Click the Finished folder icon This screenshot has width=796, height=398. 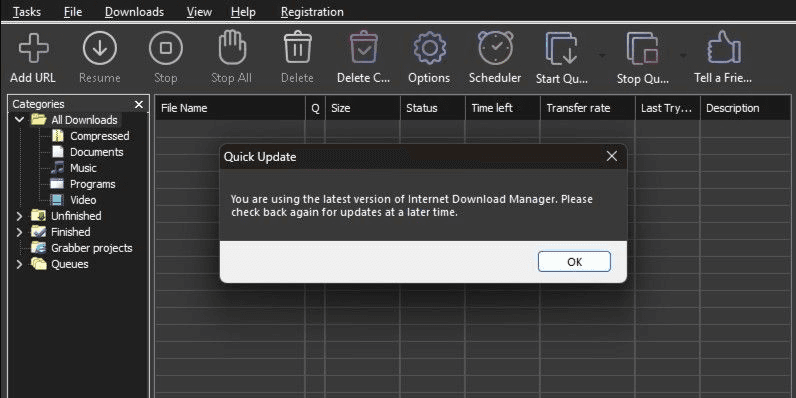(x=39, y=232)
